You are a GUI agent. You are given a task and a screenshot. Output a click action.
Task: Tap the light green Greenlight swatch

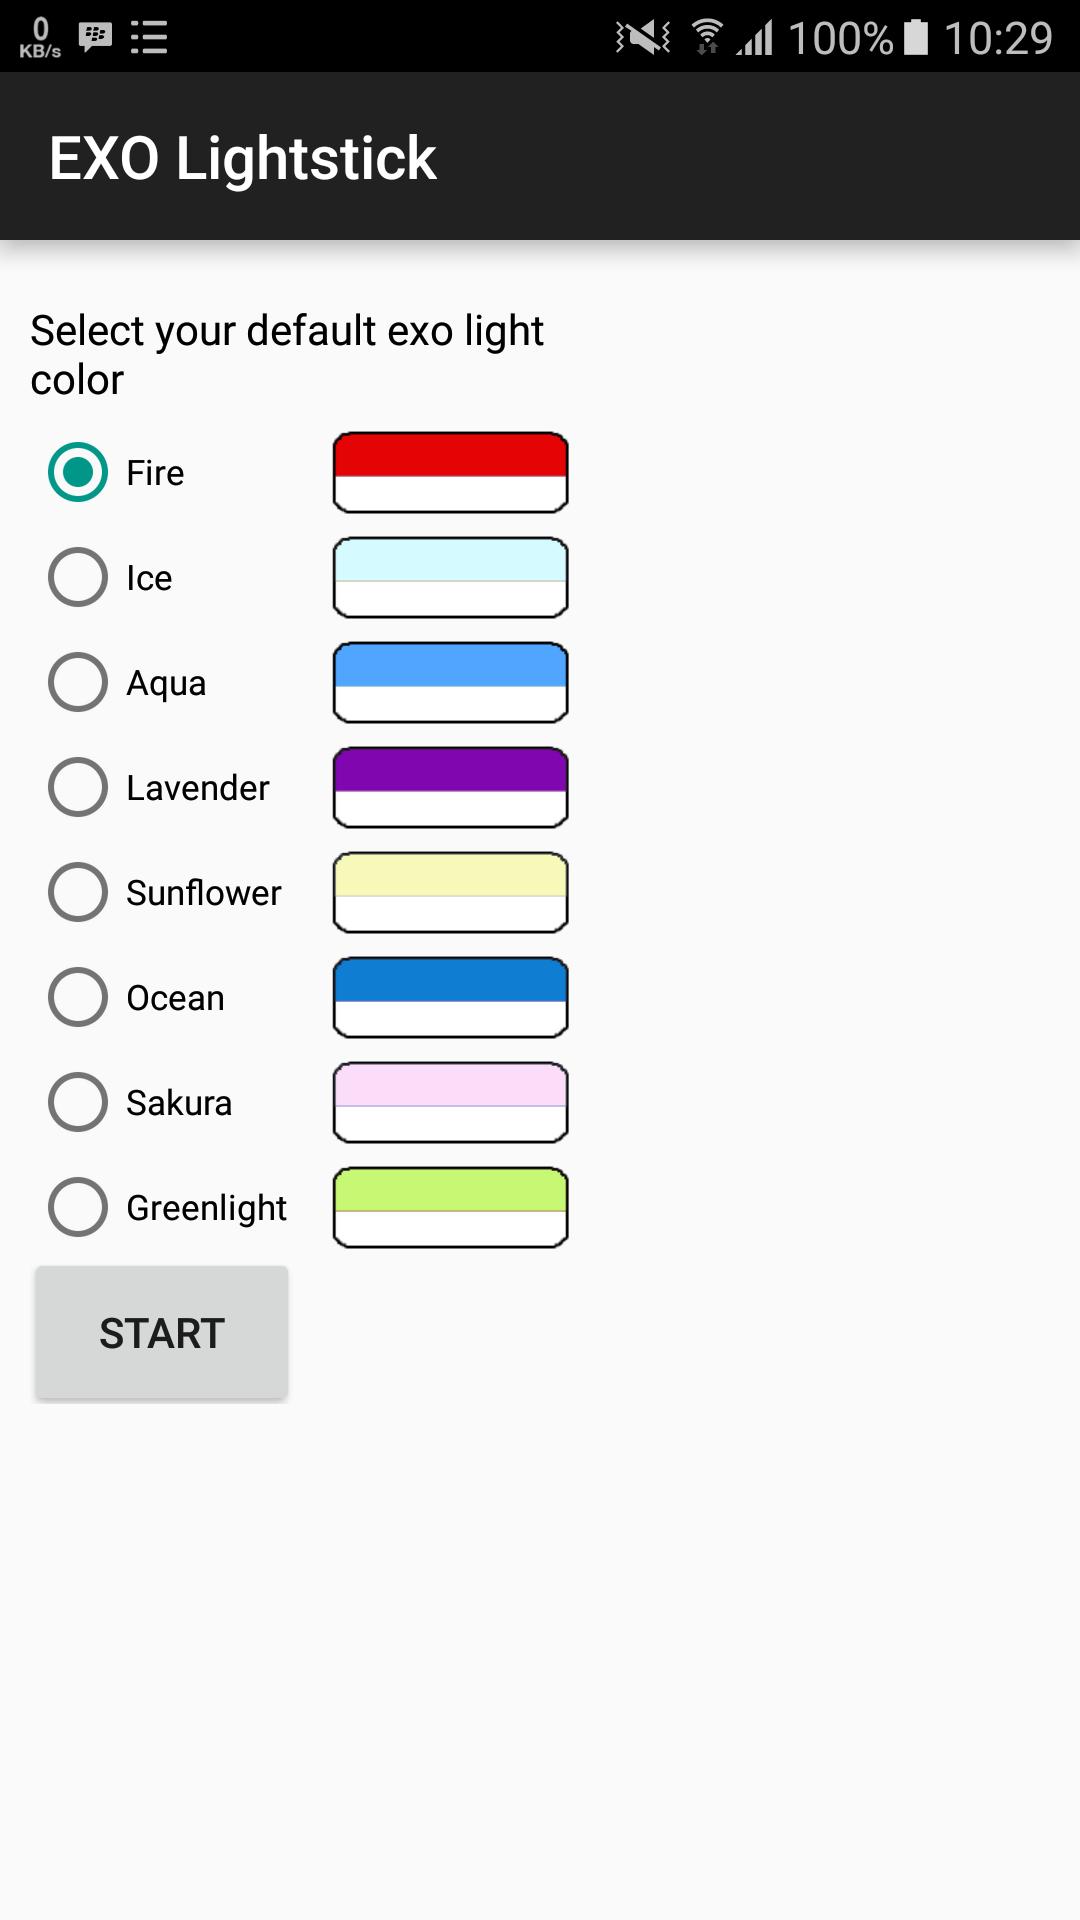pos(450,1207)
